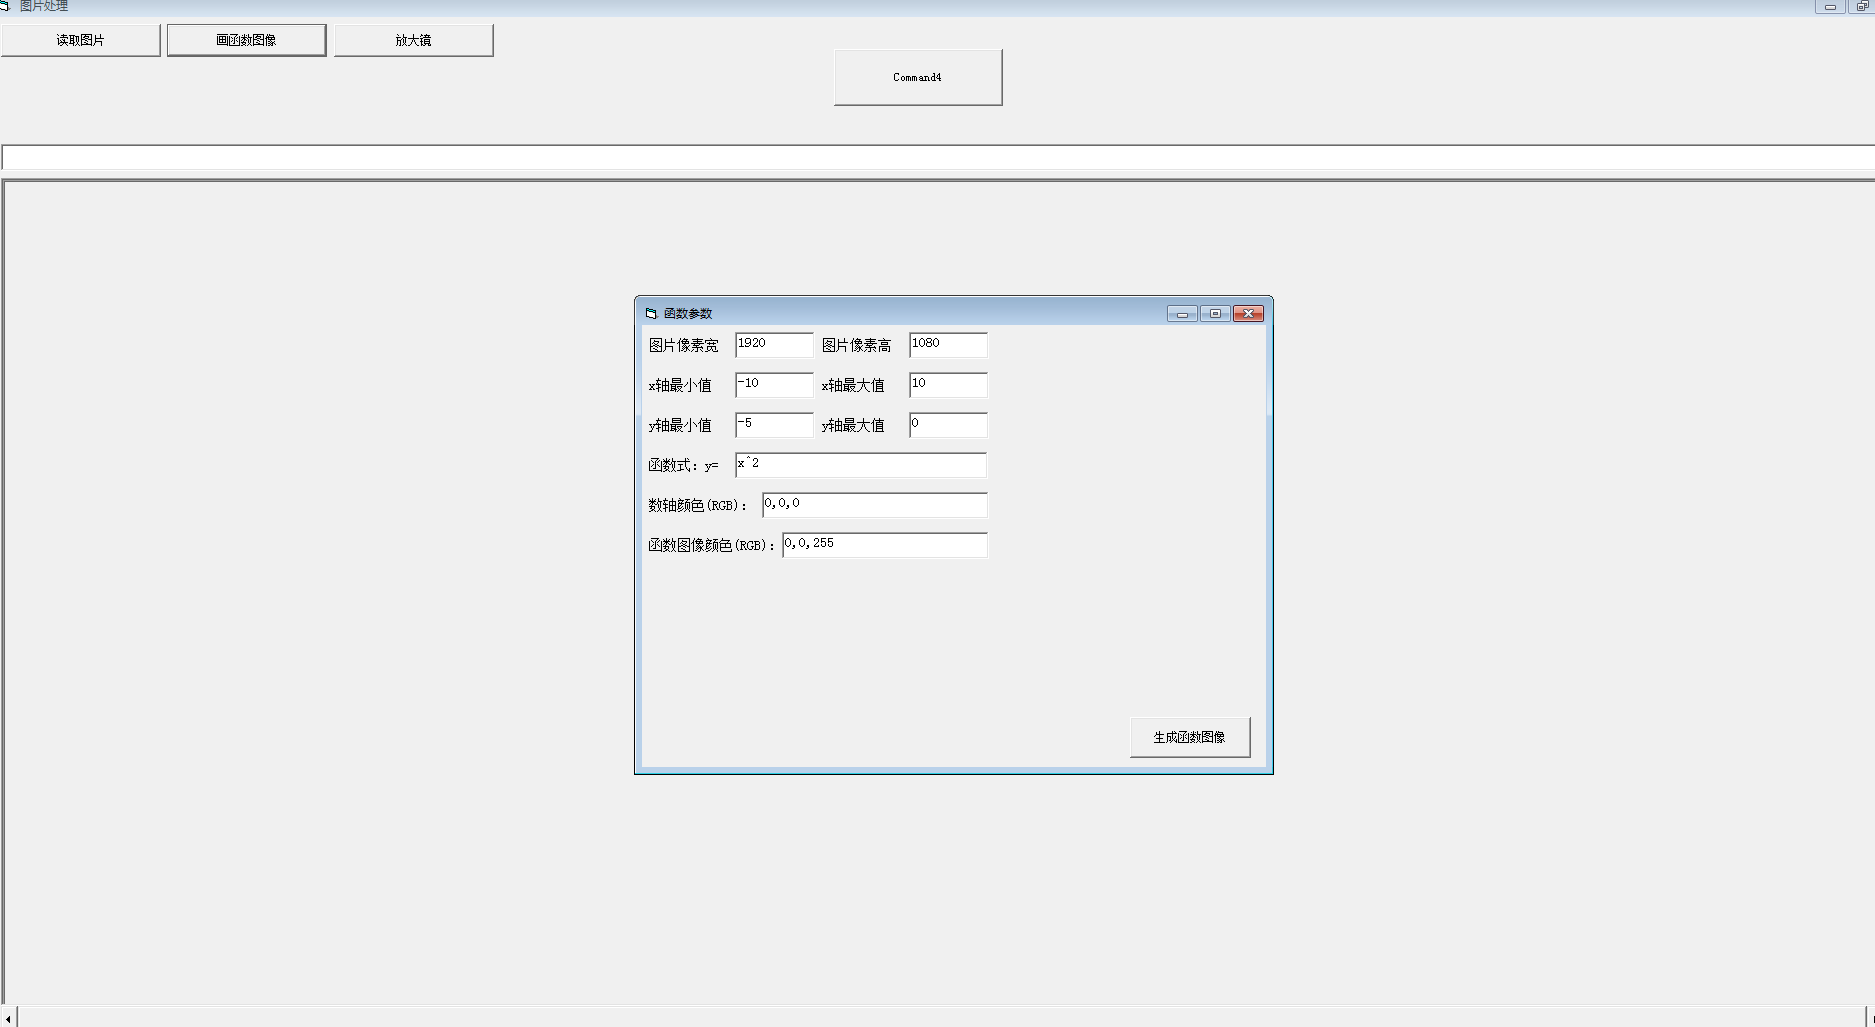
Task: Click the horizontal scrollbar left arrow
Action: click(x=8, y=1018)
